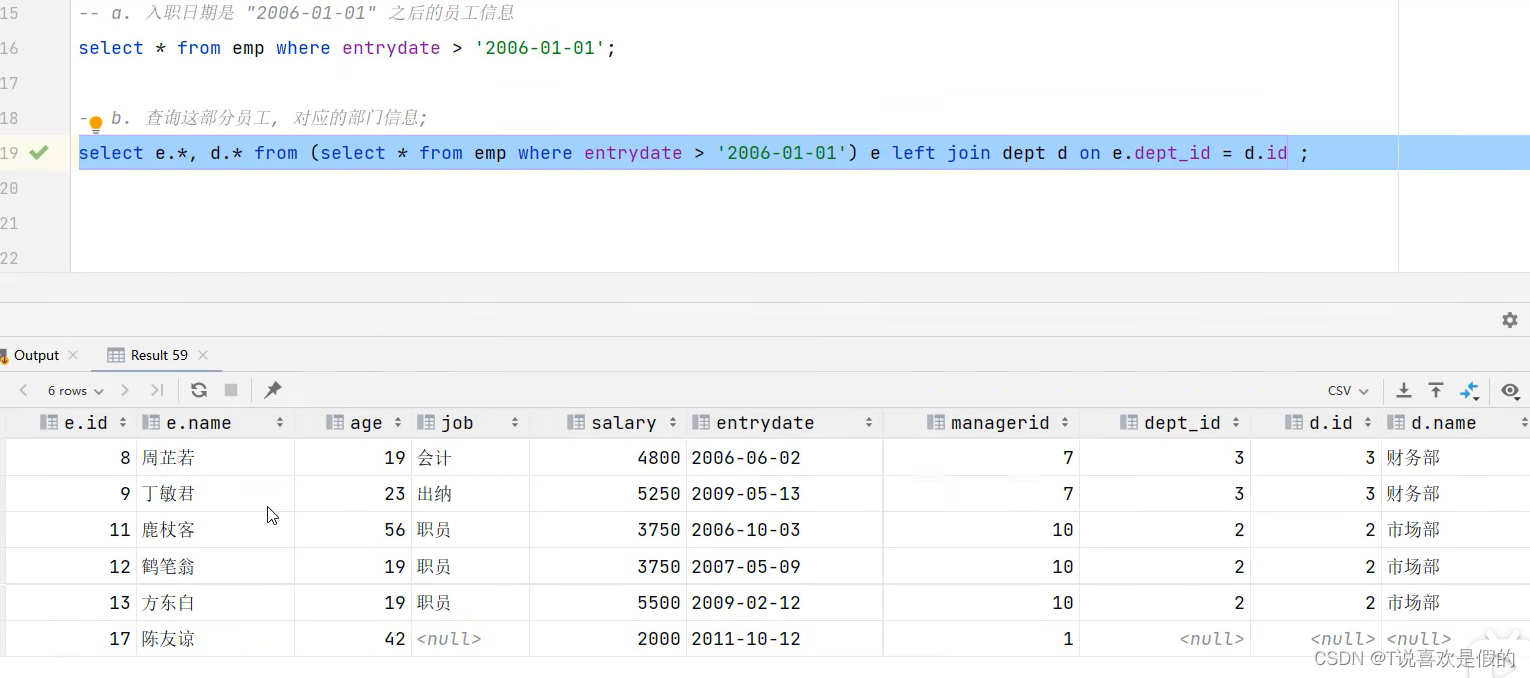Viewport: 1530px width, 678px height.
Task: Reload the query result page
Action: [199, 390]
